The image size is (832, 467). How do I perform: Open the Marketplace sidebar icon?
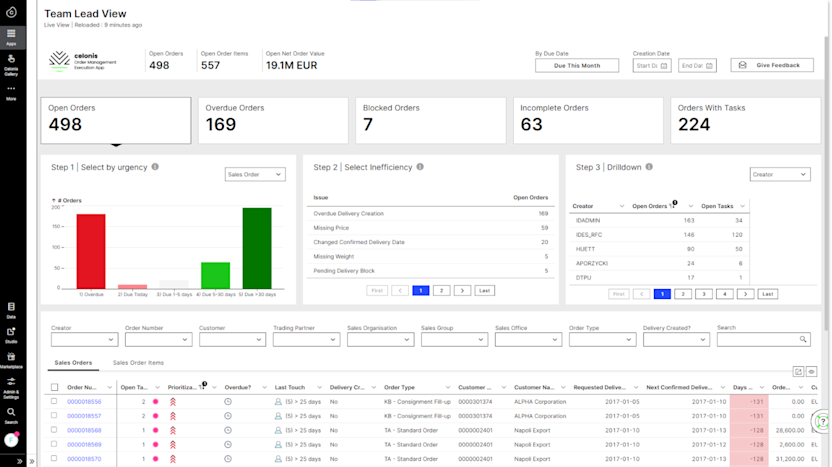click(x=11, y=360)
